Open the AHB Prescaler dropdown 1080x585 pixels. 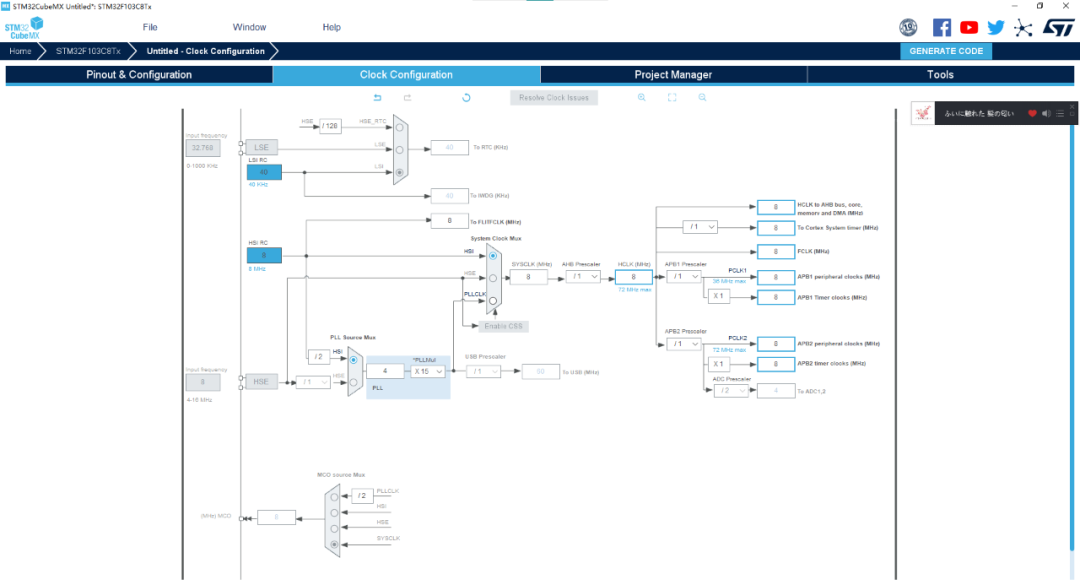coord(582,276)
